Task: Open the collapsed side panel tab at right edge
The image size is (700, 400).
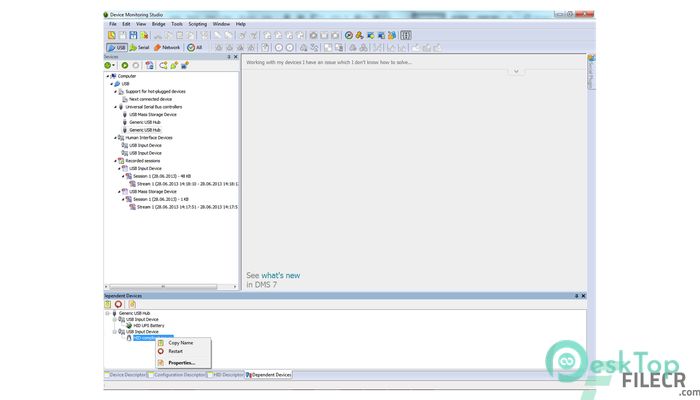Action: pyautogui.click(x=591, y=72)
